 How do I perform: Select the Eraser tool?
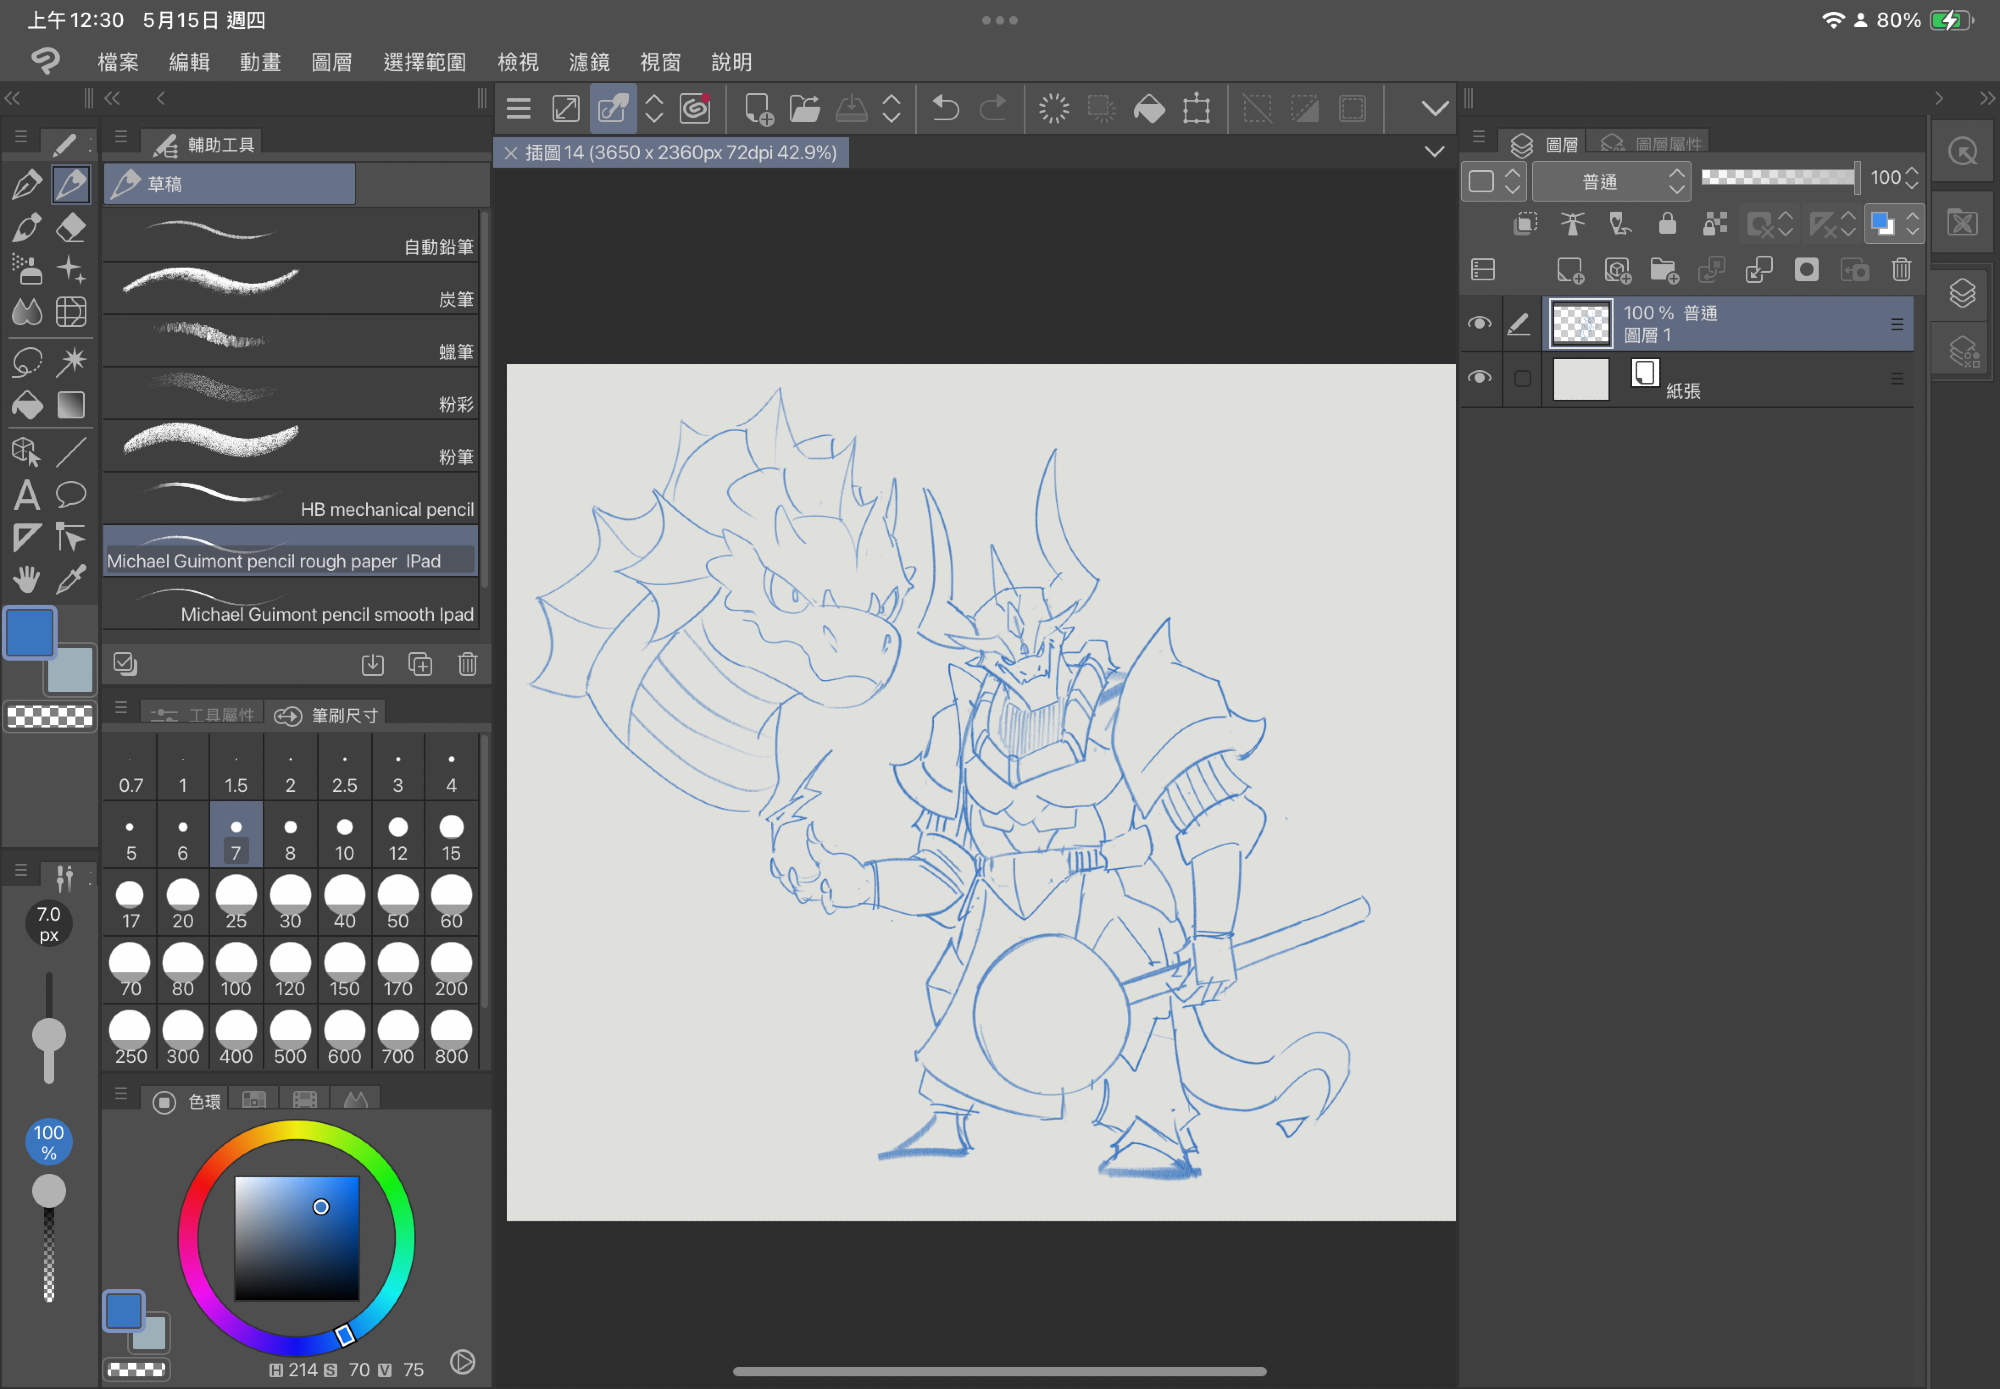[71, 228]
